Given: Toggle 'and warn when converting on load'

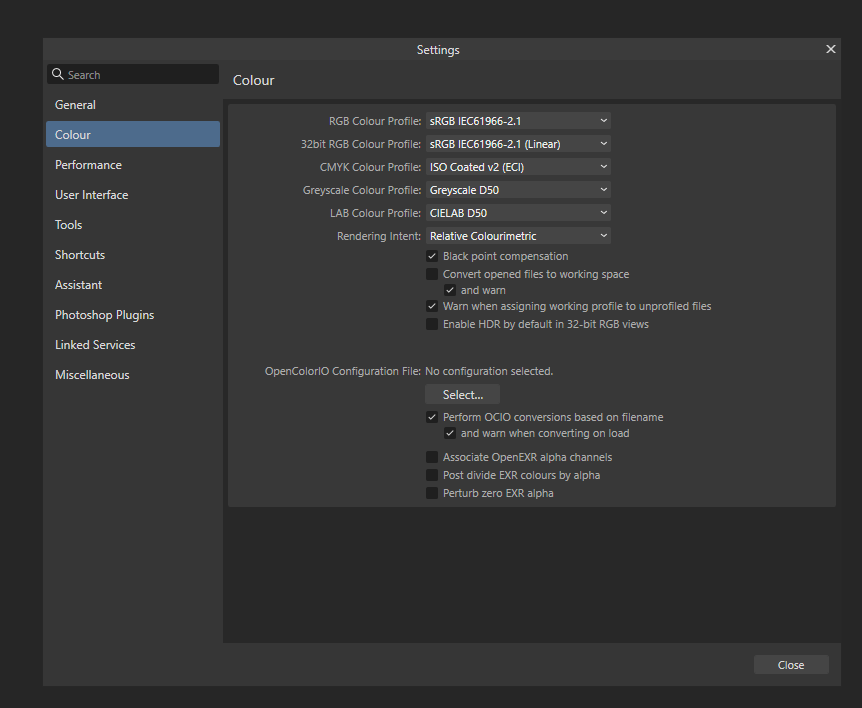Looking at the screenshot, I should [450, 433].
